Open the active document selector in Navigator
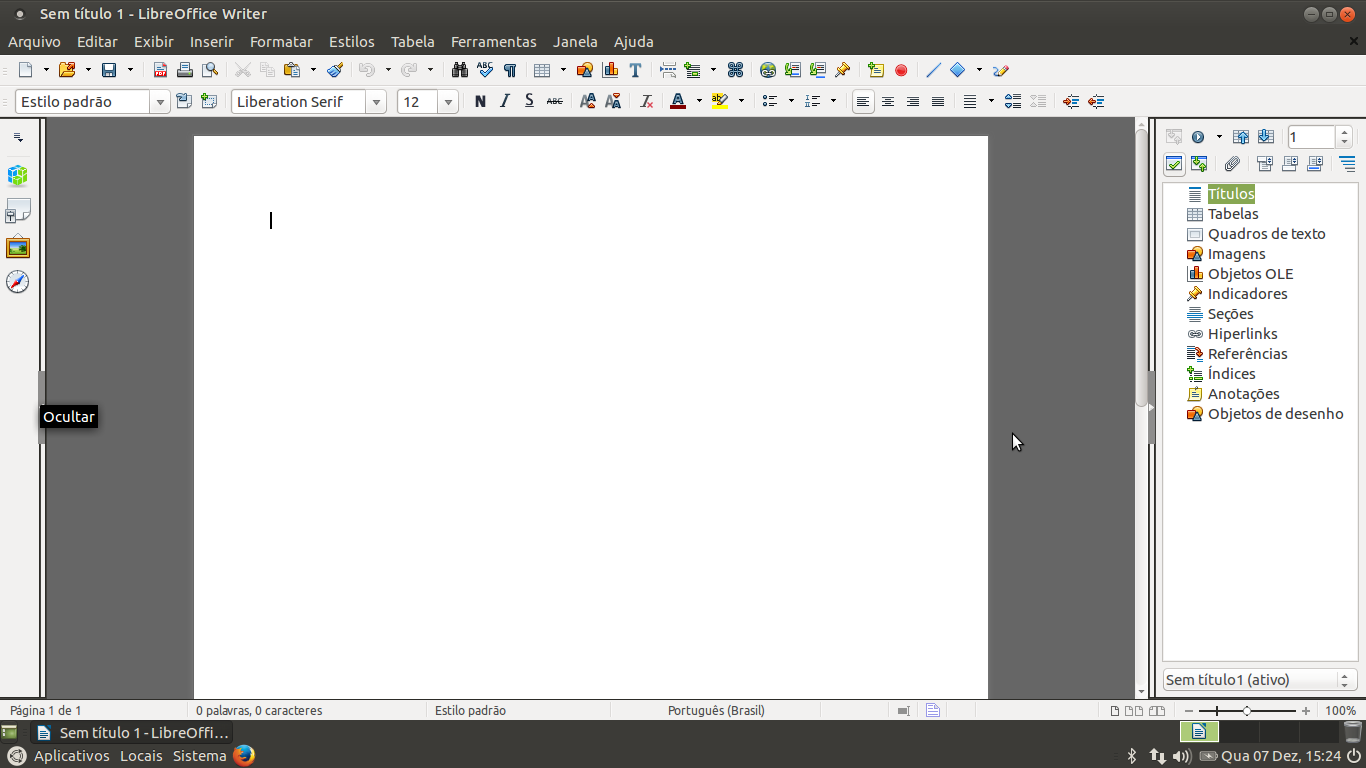The height and width of the screenshot is (768, 1366). (x=1260, y=680)
